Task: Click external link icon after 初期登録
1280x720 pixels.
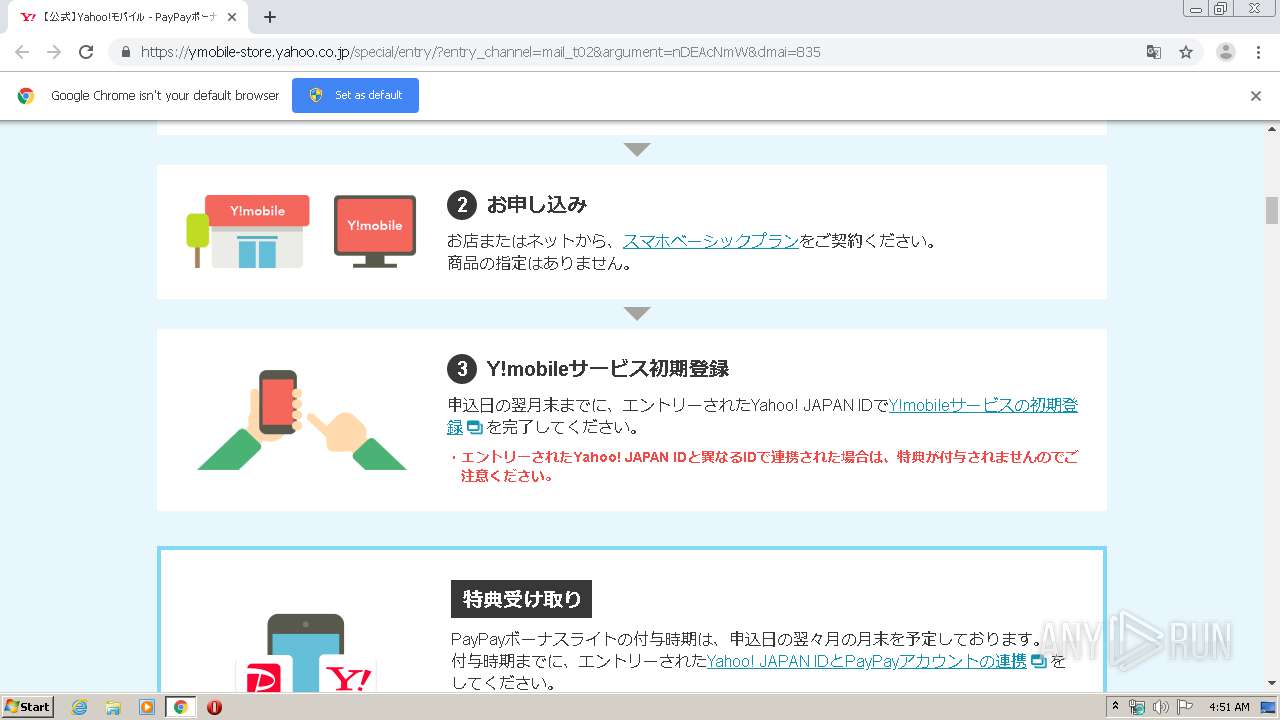Action: coord(475,428)
